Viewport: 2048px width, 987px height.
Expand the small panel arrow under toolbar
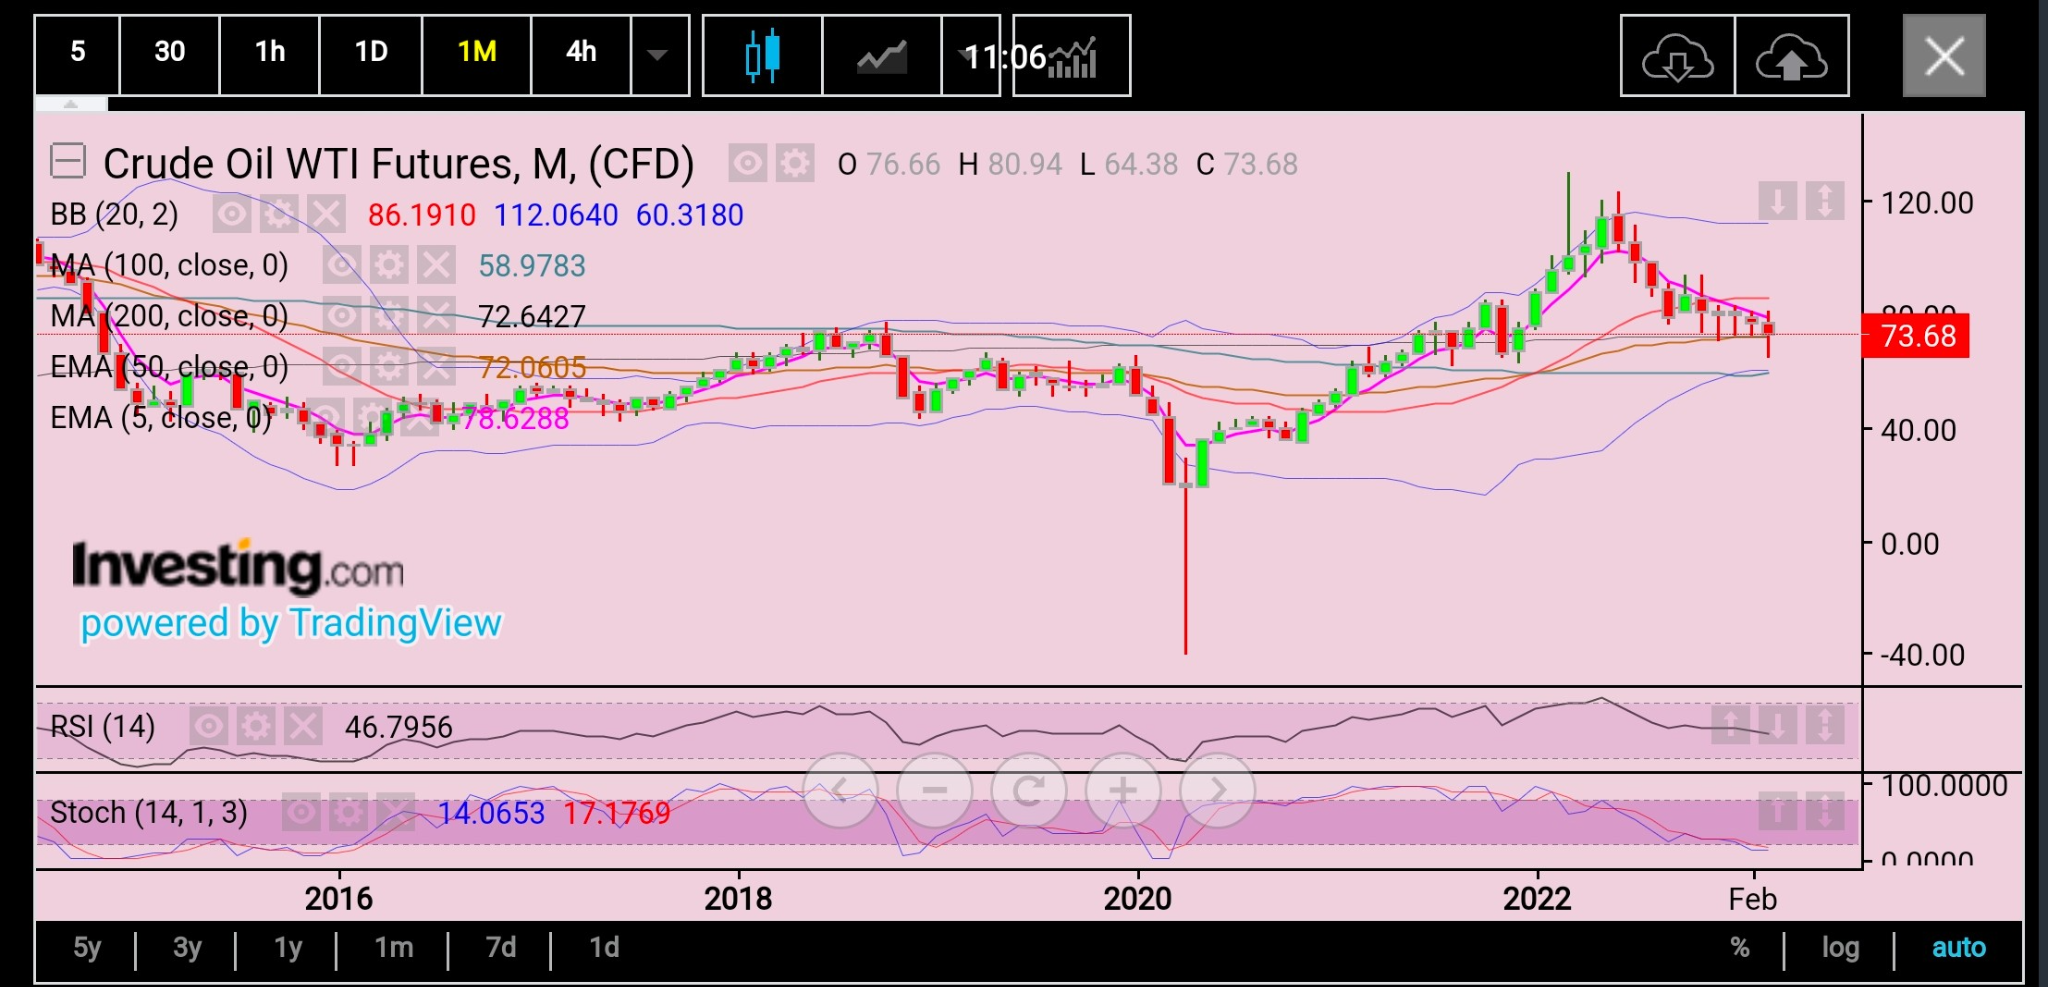tap(71, 104)
